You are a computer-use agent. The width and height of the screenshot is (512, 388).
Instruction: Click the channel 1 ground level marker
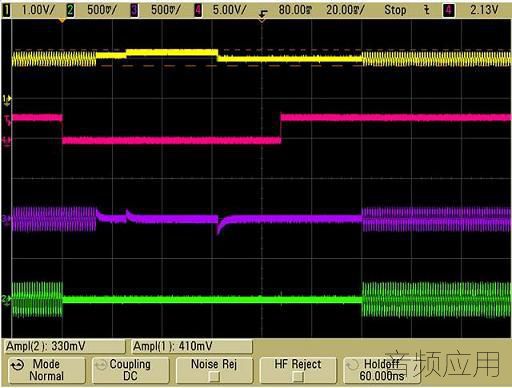pyautogui.click(x=7, y=99)
